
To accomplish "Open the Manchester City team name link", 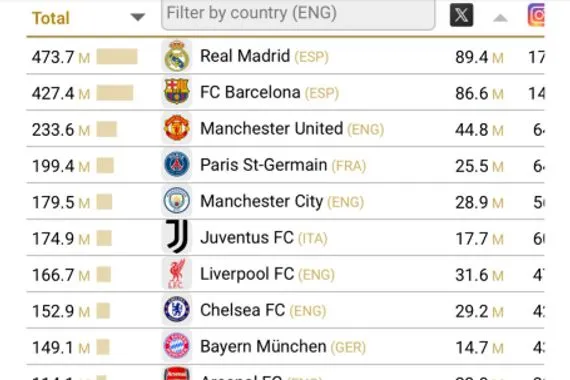I will [261, 201].
